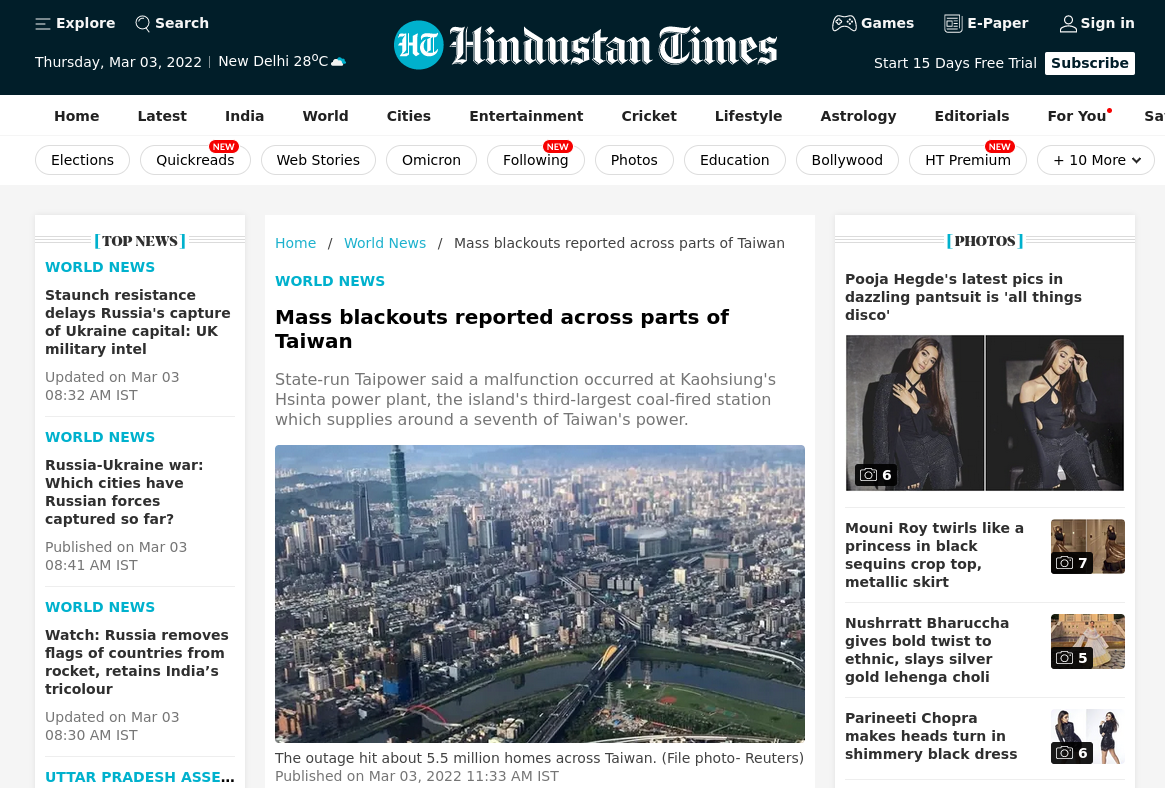Select the Omicron pill

tap(432, 160)
